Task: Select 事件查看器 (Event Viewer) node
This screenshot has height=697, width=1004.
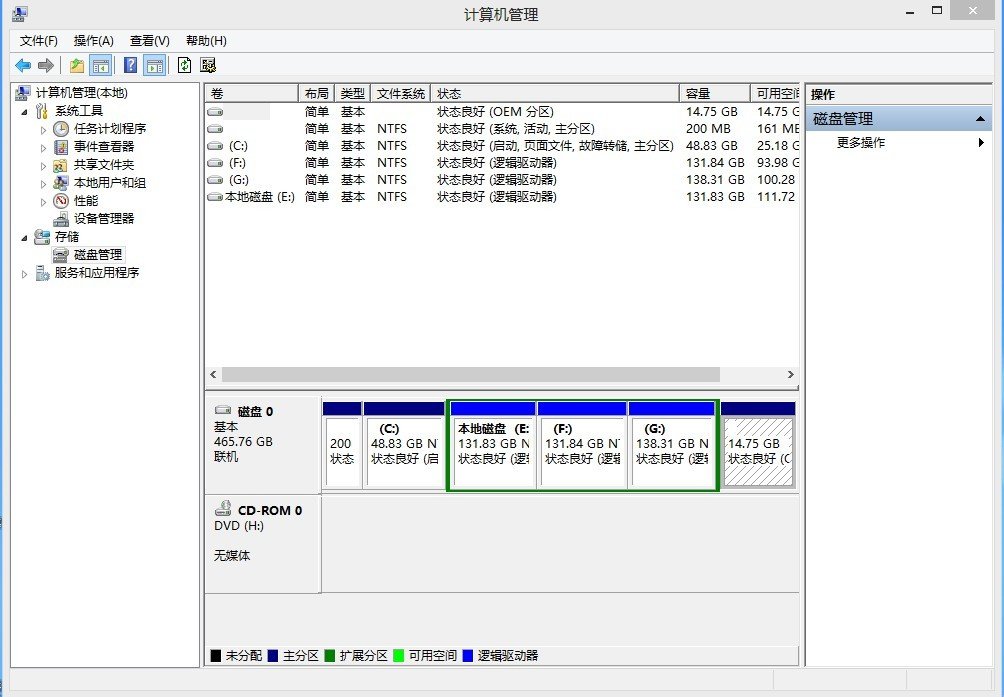Action: point(103,147)
